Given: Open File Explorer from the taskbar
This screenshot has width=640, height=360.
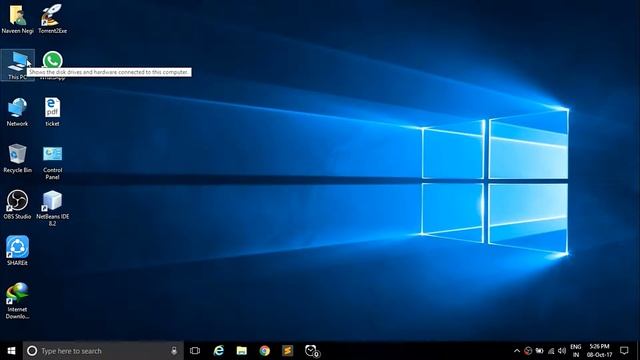Looking at the screenshot, I should (242, 351).
